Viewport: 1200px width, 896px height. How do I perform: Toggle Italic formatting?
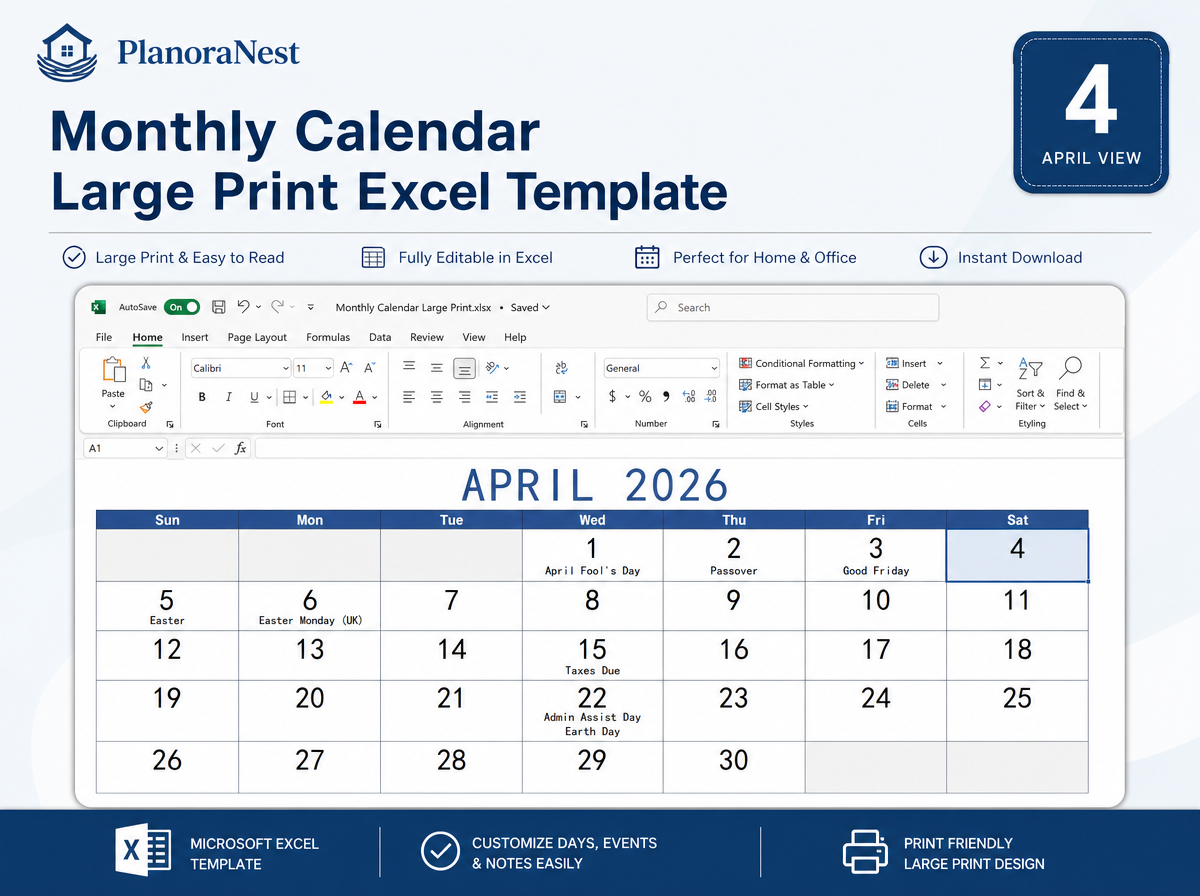click(x=228, y=397)
